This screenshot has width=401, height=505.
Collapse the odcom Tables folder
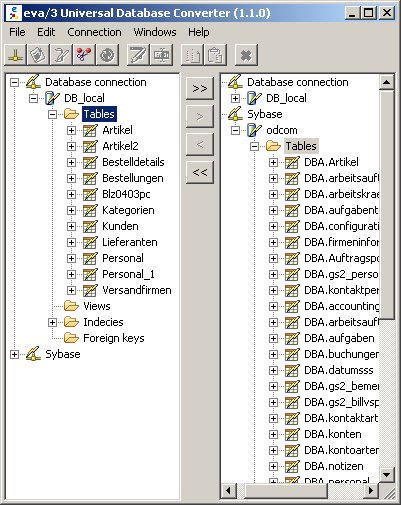[x=254, y=146]
